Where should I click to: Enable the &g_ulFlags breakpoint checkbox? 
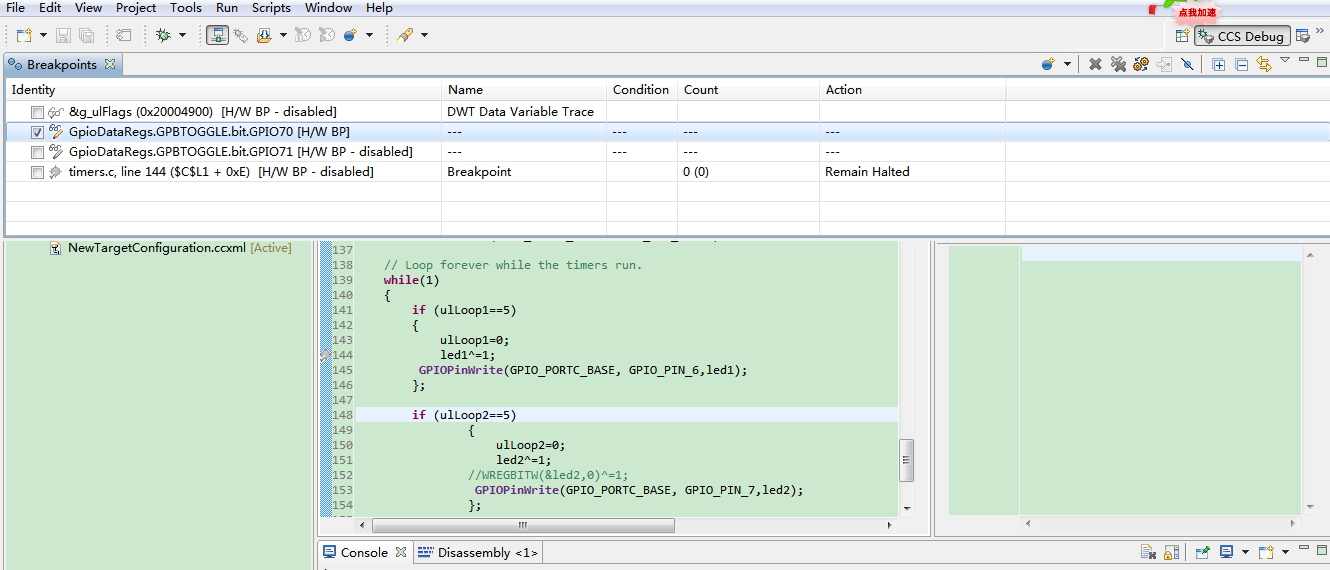(38, 112)
